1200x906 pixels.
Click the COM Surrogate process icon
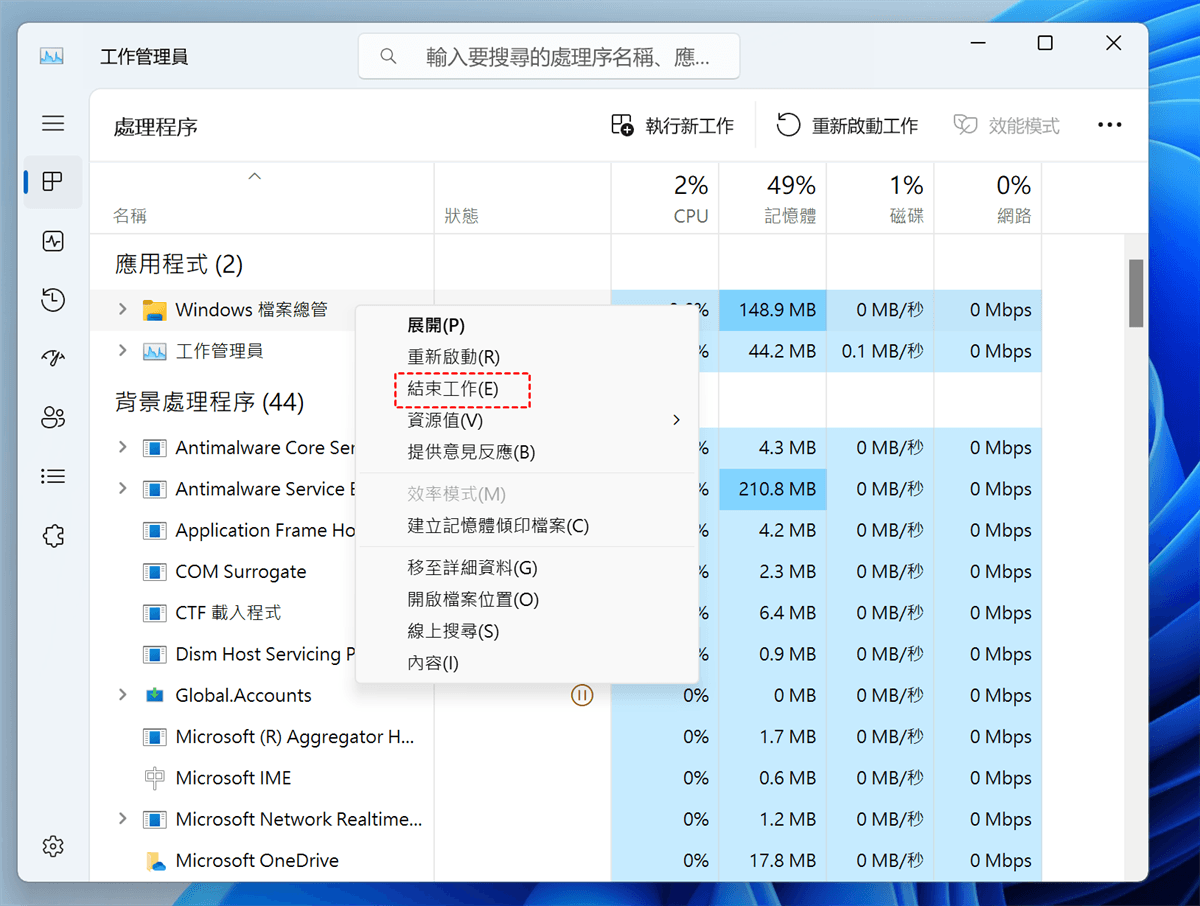[x=154, y=572]
